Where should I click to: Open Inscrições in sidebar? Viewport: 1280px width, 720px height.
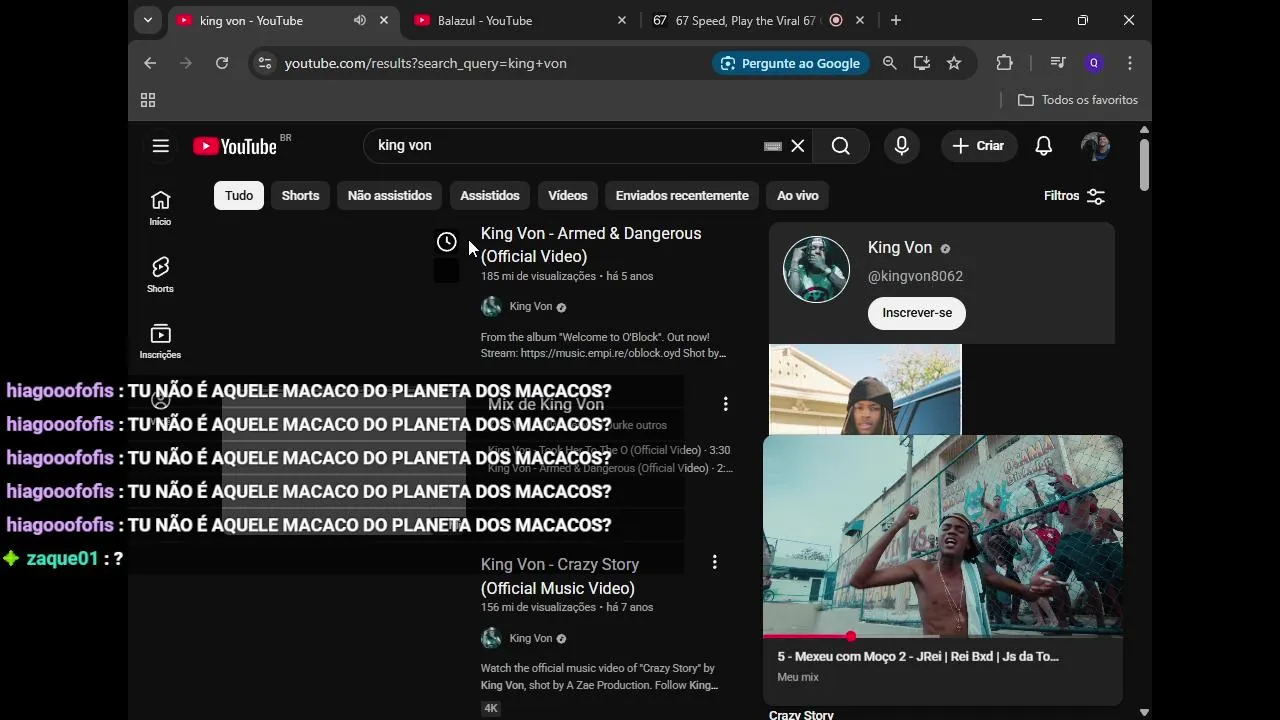point(160,341)
